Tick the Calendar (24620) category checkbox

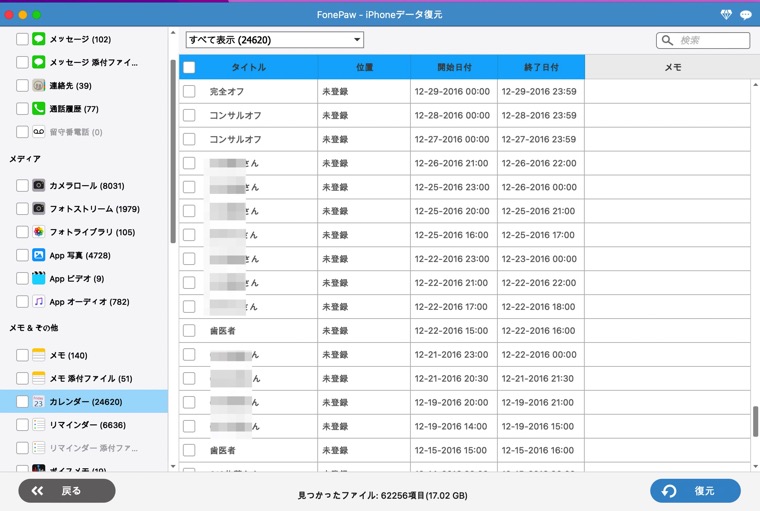click(x=22, y=401)
